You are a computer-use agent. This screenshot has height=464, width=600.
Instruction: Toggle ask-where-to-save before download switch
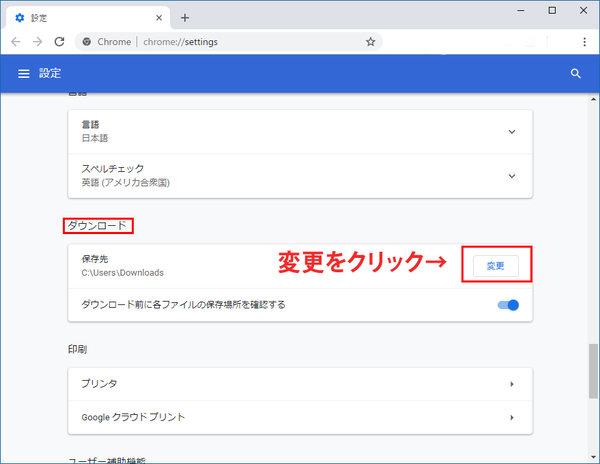(x=508, y=305)
